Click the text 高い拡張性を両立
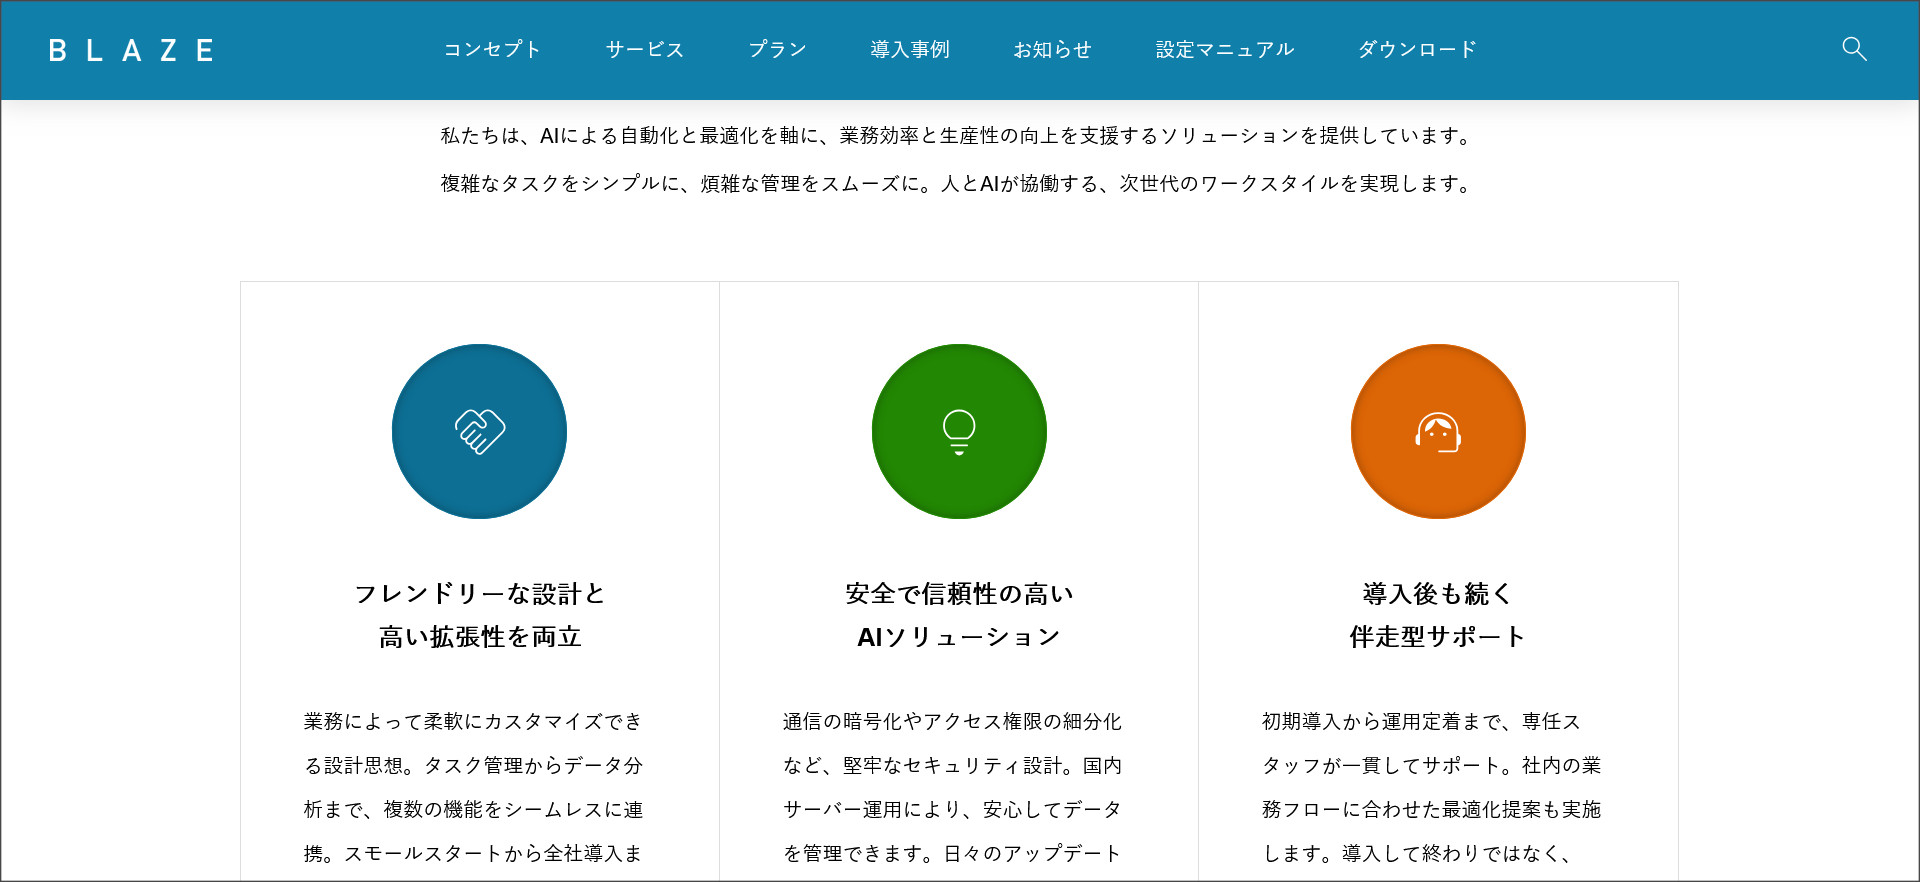The image size is (1920, 882). click(x=480, y=636)
